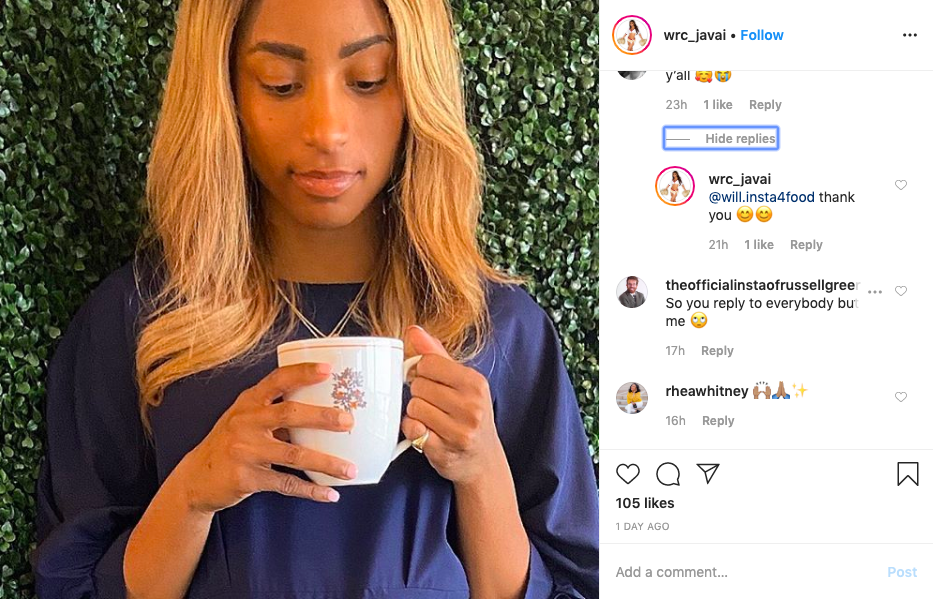Save post with bookmark icon
Screen dimensions: 933x599
pyautogui.click(x=907, y=474)
